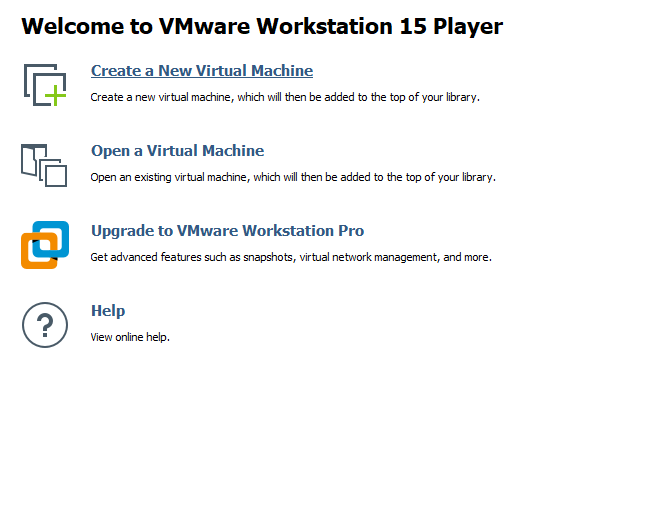This screenshot has height=514, width=658.
Task: Click description 'Open an existing virtual machine, which will...'
Action: pos(293,177)
